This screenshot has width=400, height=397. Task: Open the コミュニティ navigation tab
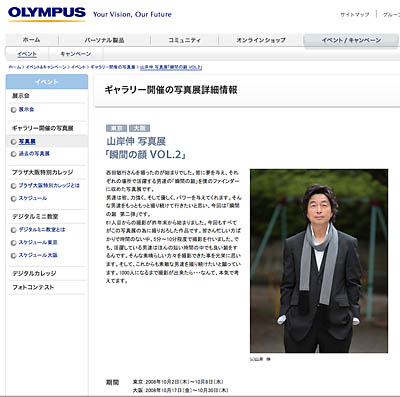(184, 40)
